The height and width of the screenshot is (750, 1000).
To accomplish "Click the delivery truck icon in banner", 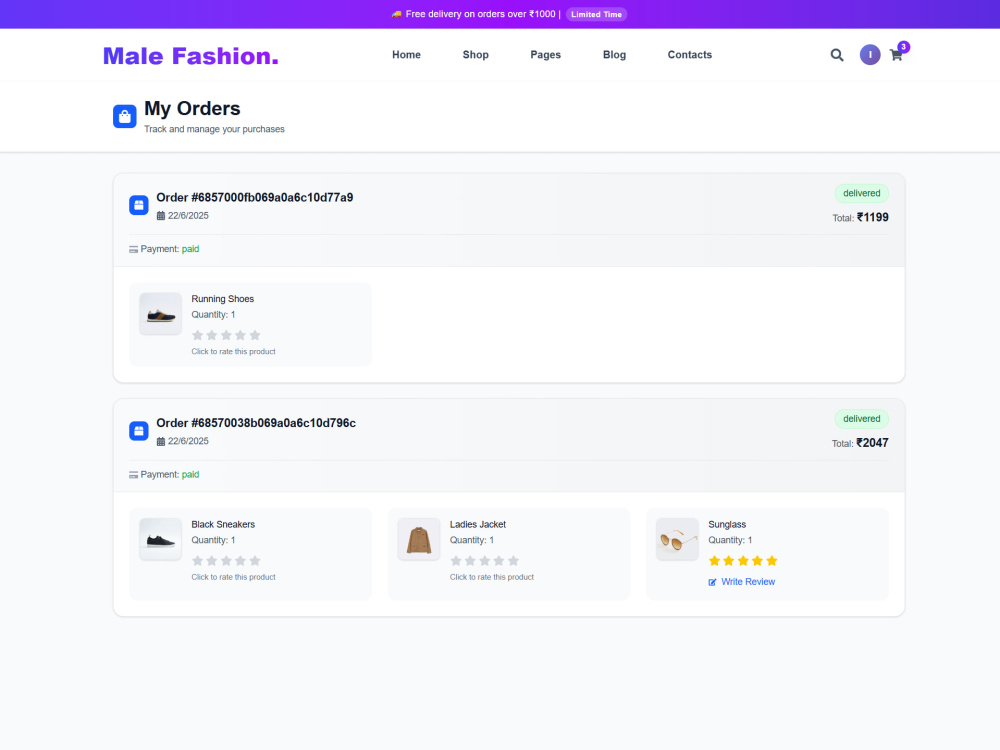I will tap(397, 14).
